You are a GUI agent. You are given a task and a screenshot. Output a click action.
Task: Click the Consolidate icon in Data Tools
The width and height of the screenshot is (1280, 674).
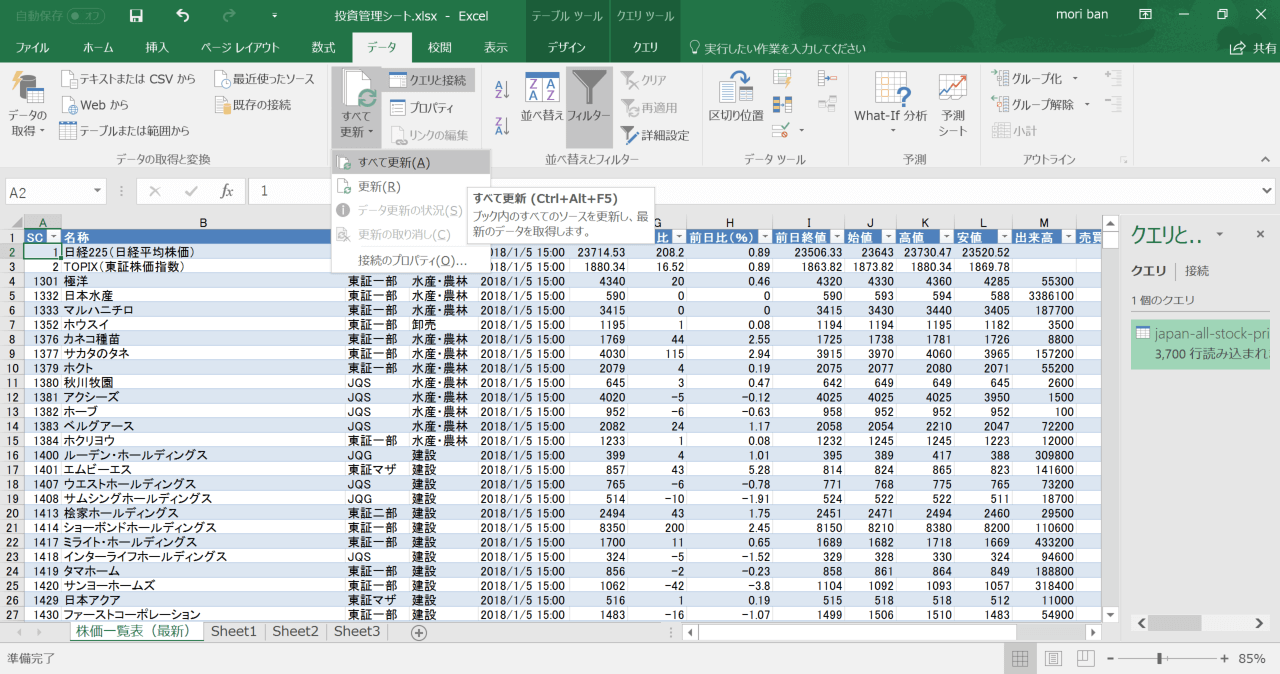[827, 79]
